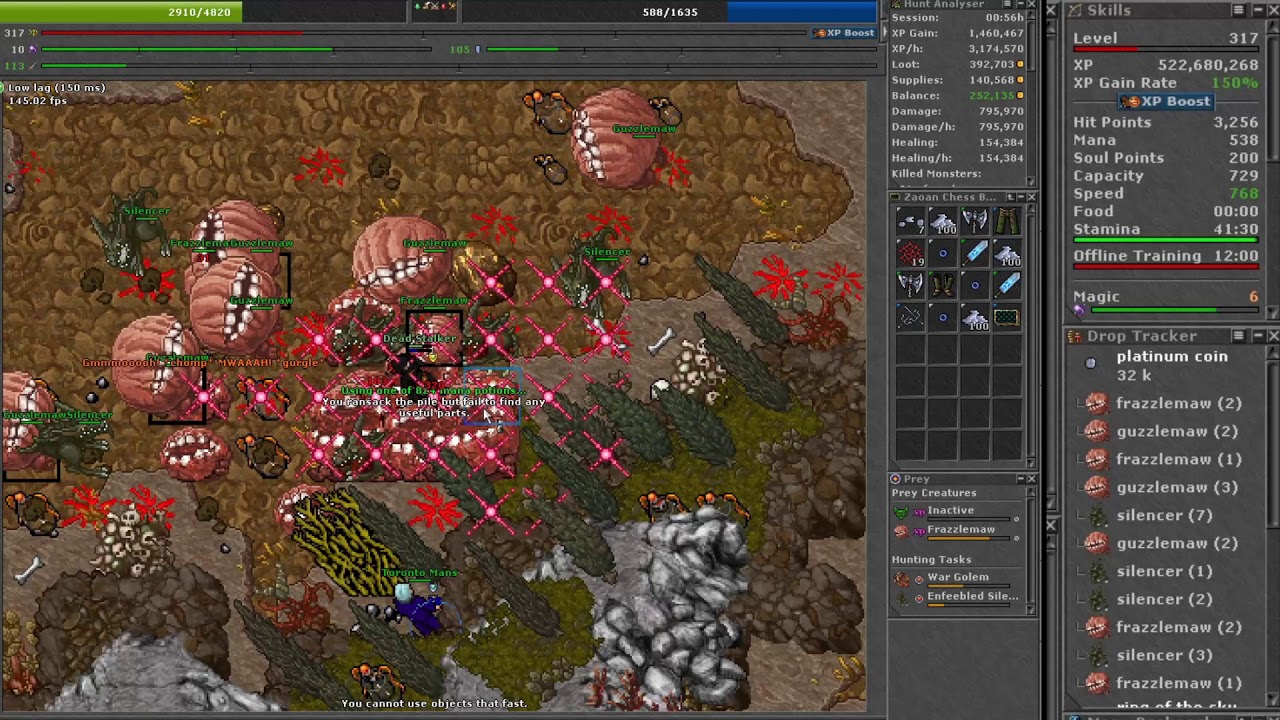Click the Drop Tracker panel title icon
Viewport: 1280px width, 720px height.
click(x=1075, y=336)
